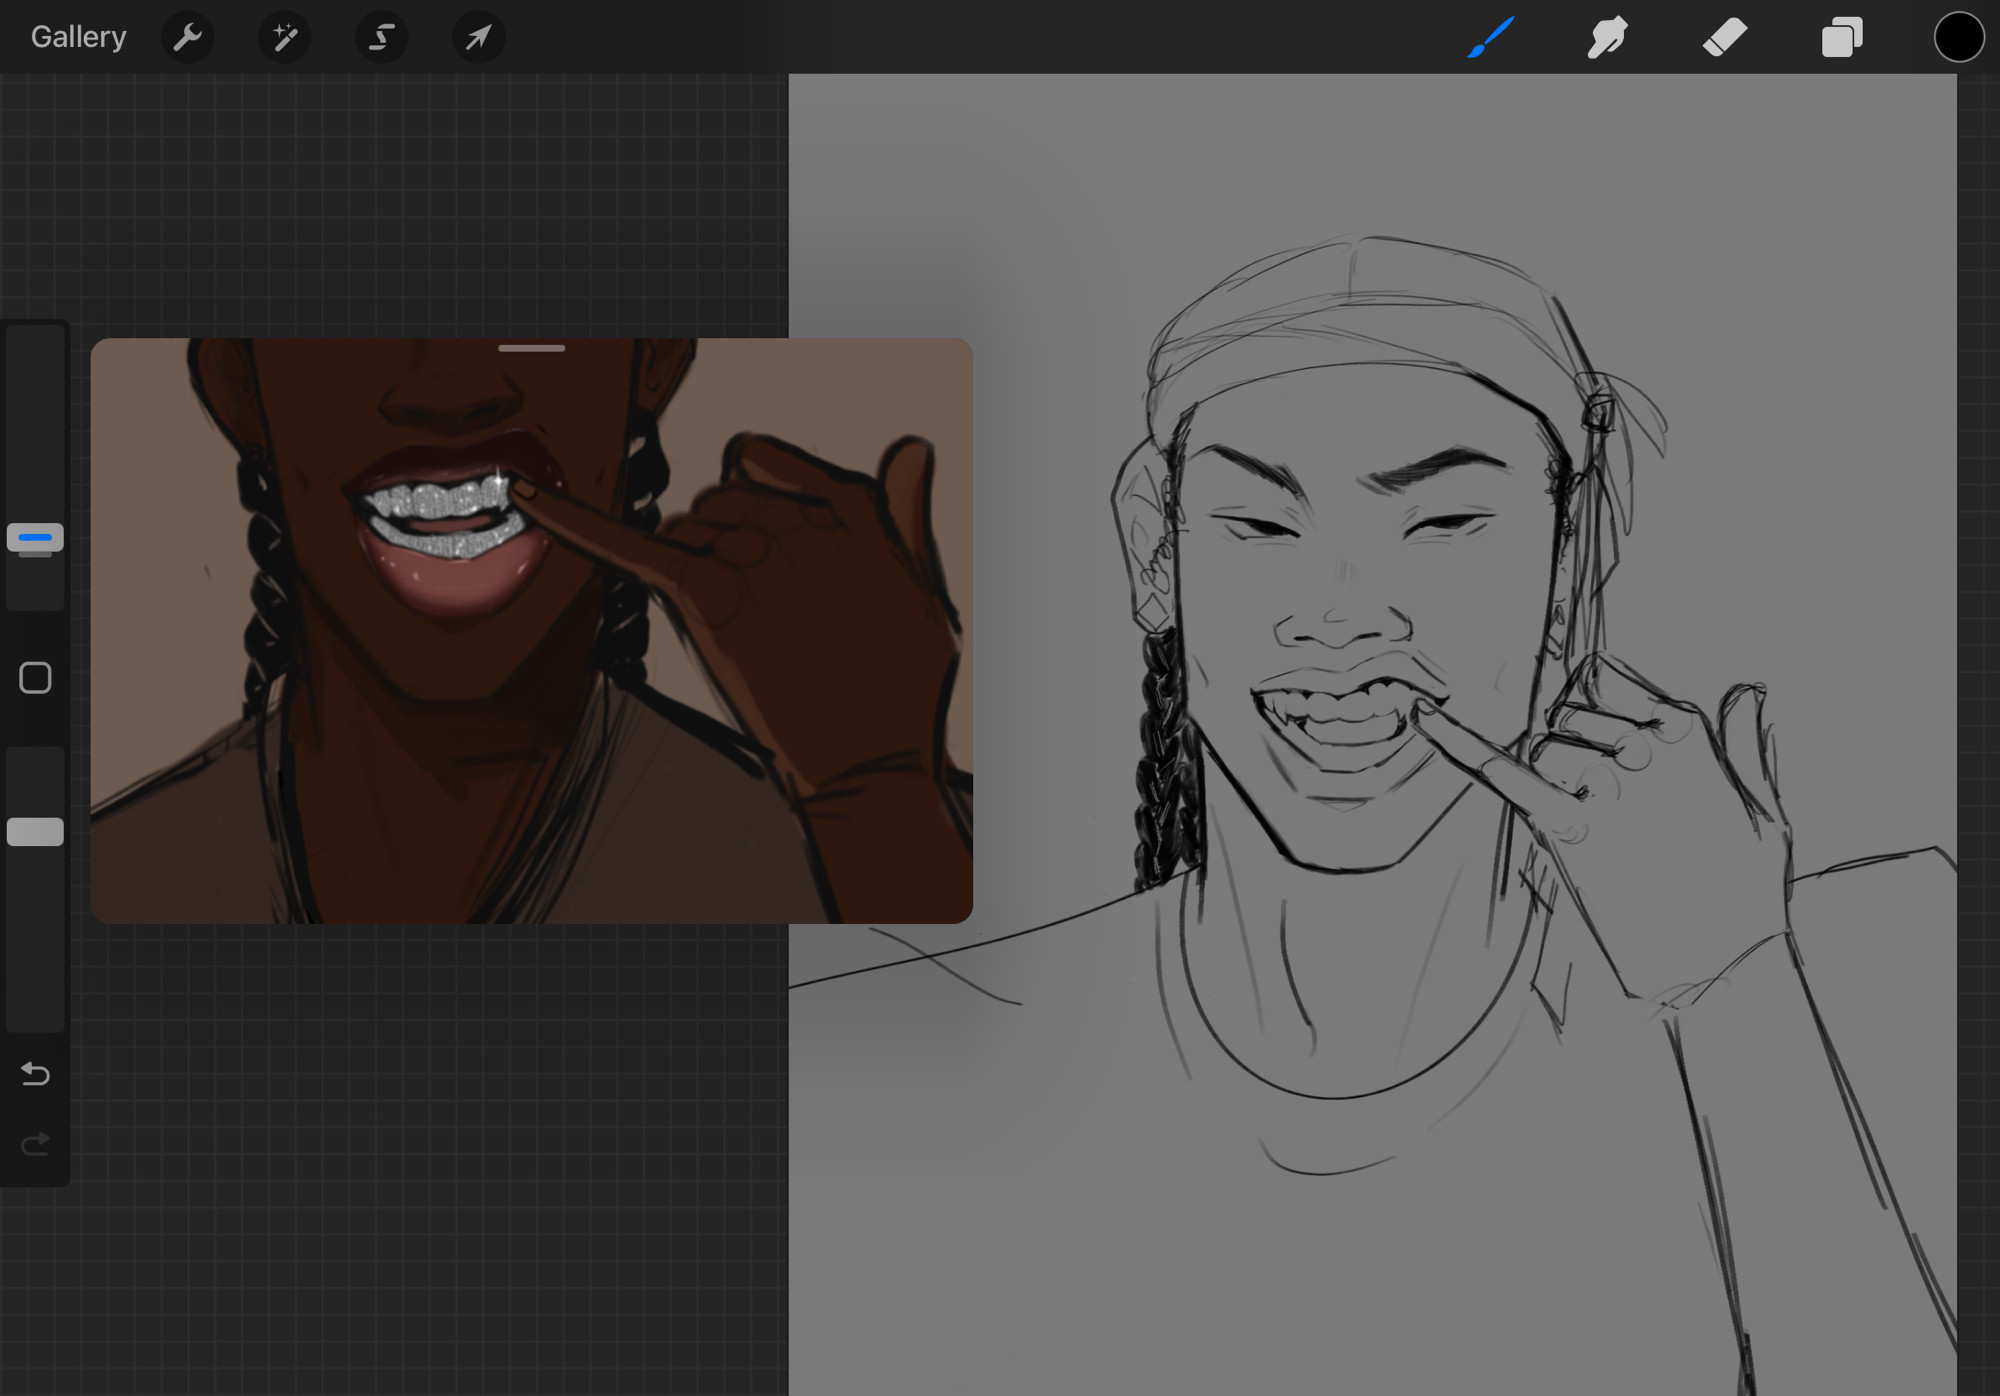The image size is (2000, 1396).
Task: Open the Adjustments magic wand menu
Action: coord(284,37)
